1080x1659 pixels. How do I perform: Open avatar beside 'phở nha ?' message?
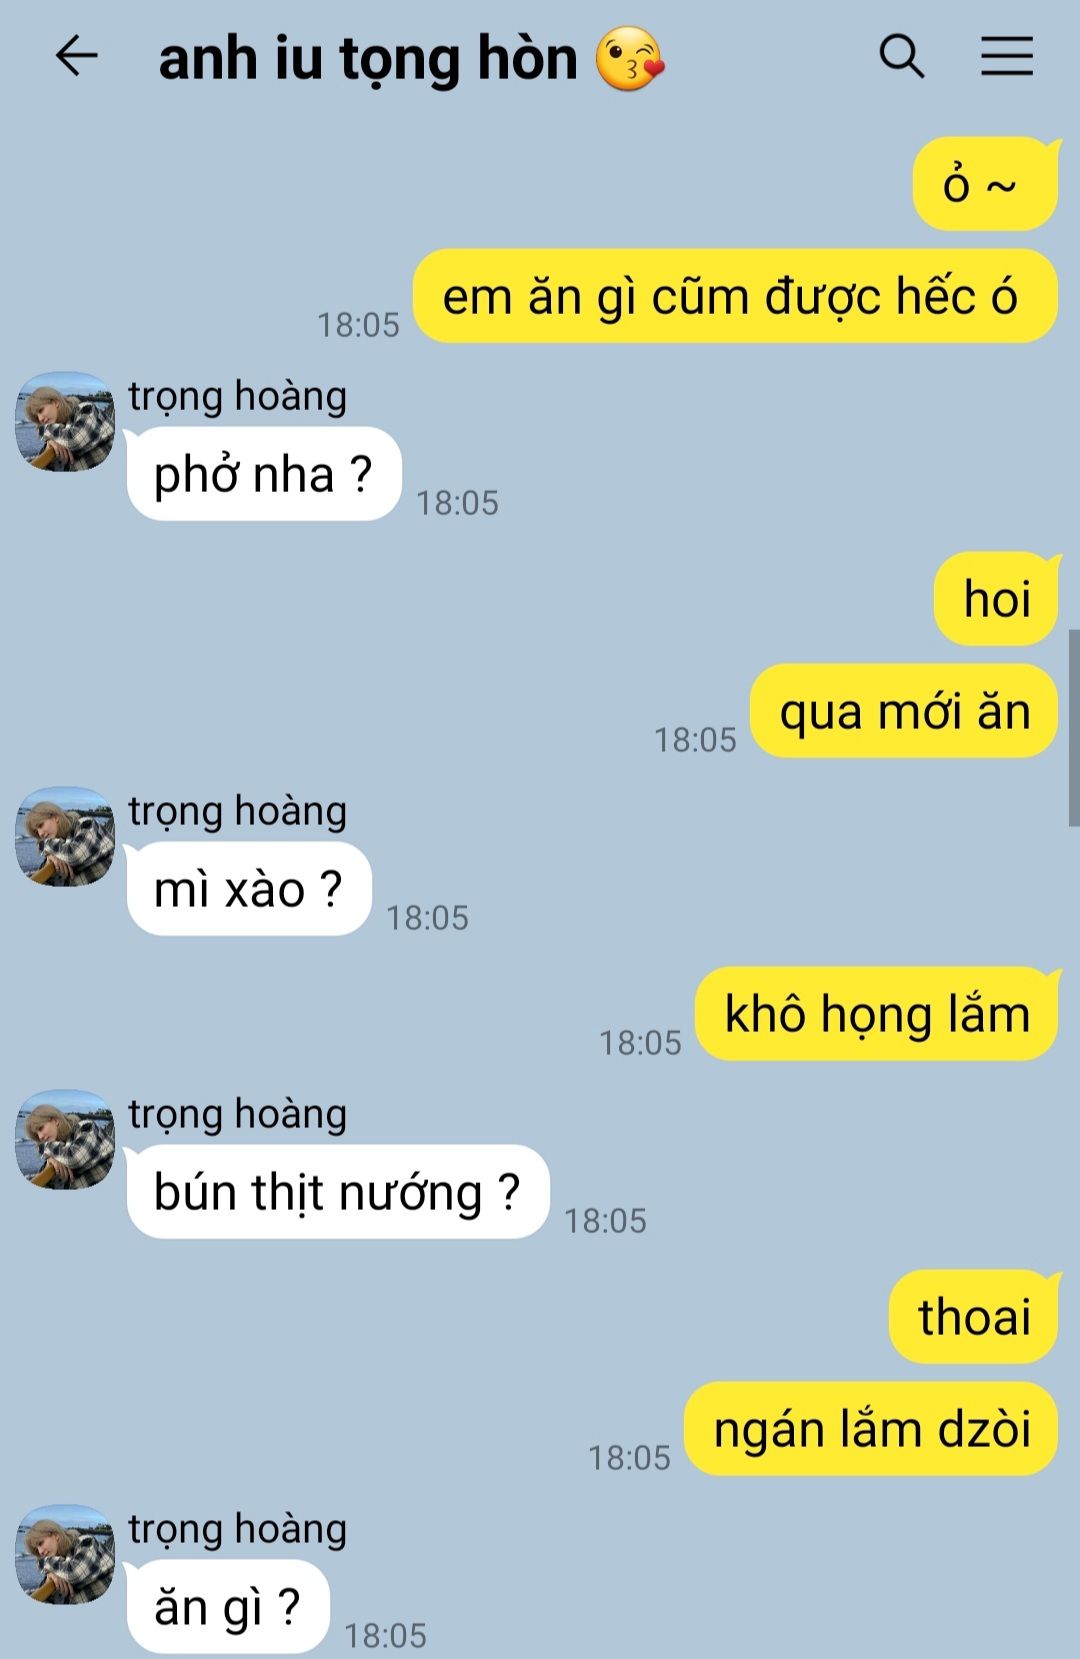coord(65,422)
